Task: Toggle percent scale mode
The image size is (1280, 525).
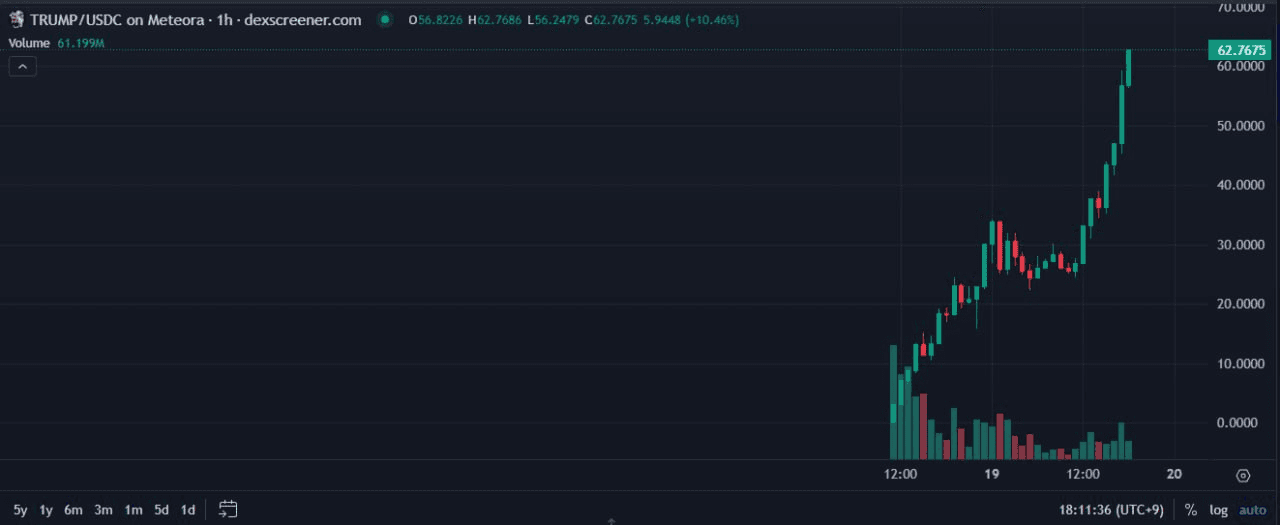Action: pyautogui.click(x=1190, y=510)
